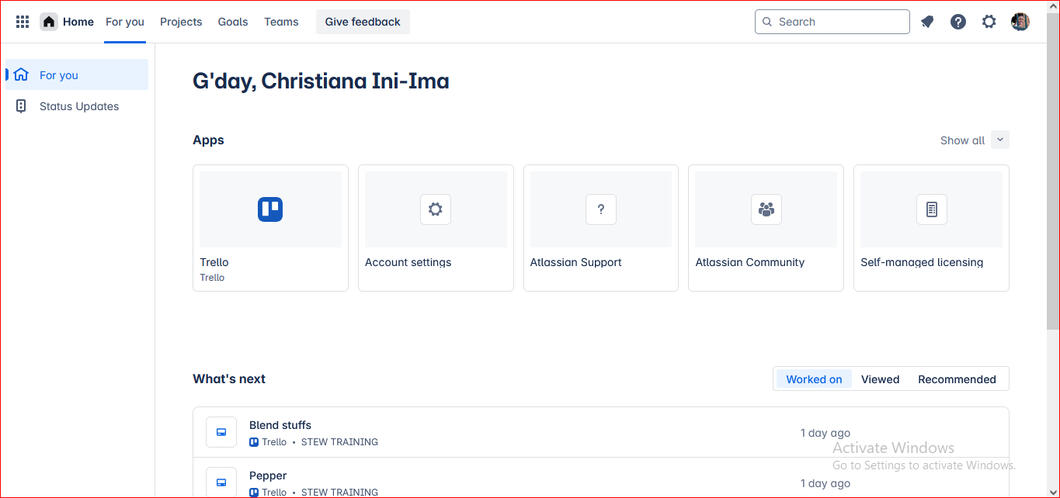Click STEW TRAINING under Blend stuffs
1060x498 pixels.
pyautogui.click(x=339, y=442)
